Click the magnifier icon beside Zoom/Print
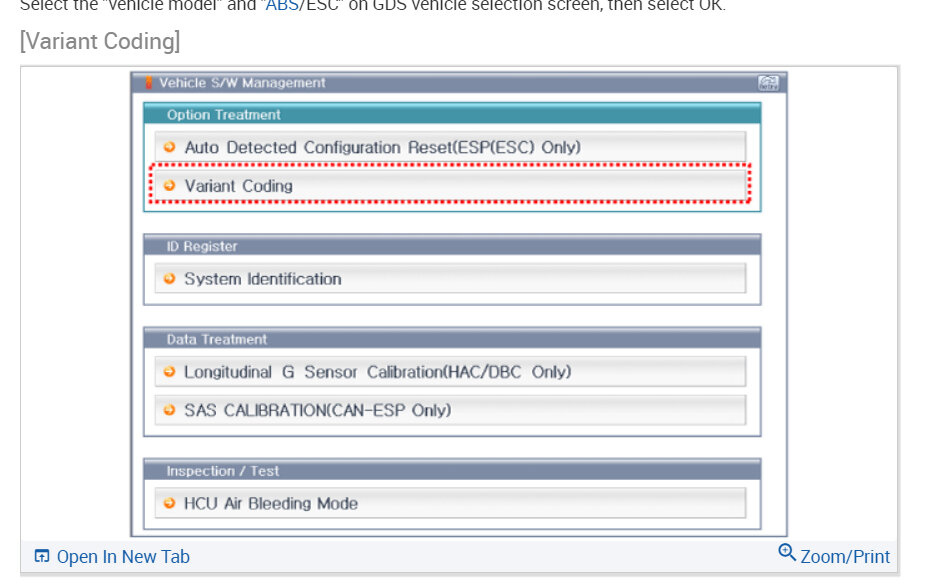 [x=787, y=552]
